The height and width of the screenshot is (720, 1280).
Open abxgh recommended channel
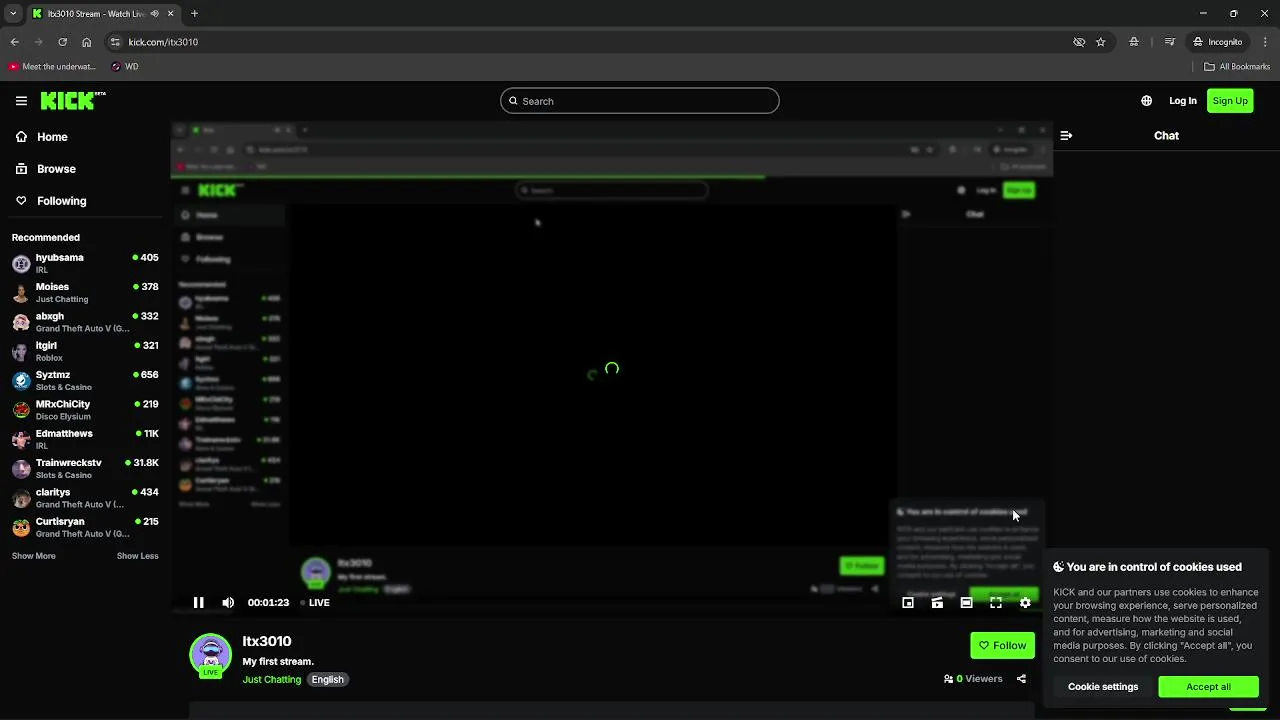tap(85, 322)
